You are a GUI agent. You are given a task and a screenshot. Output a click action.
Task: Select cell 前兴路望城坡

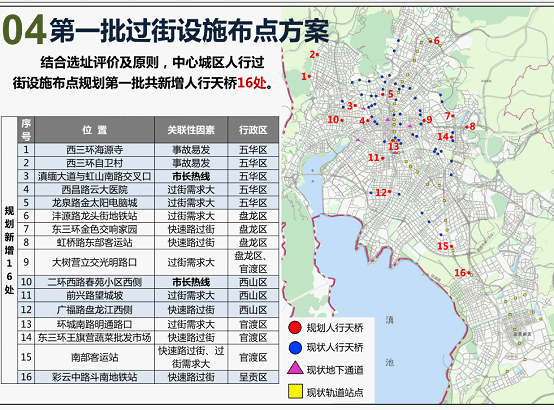pyautogui.click(x=94, y=295)
